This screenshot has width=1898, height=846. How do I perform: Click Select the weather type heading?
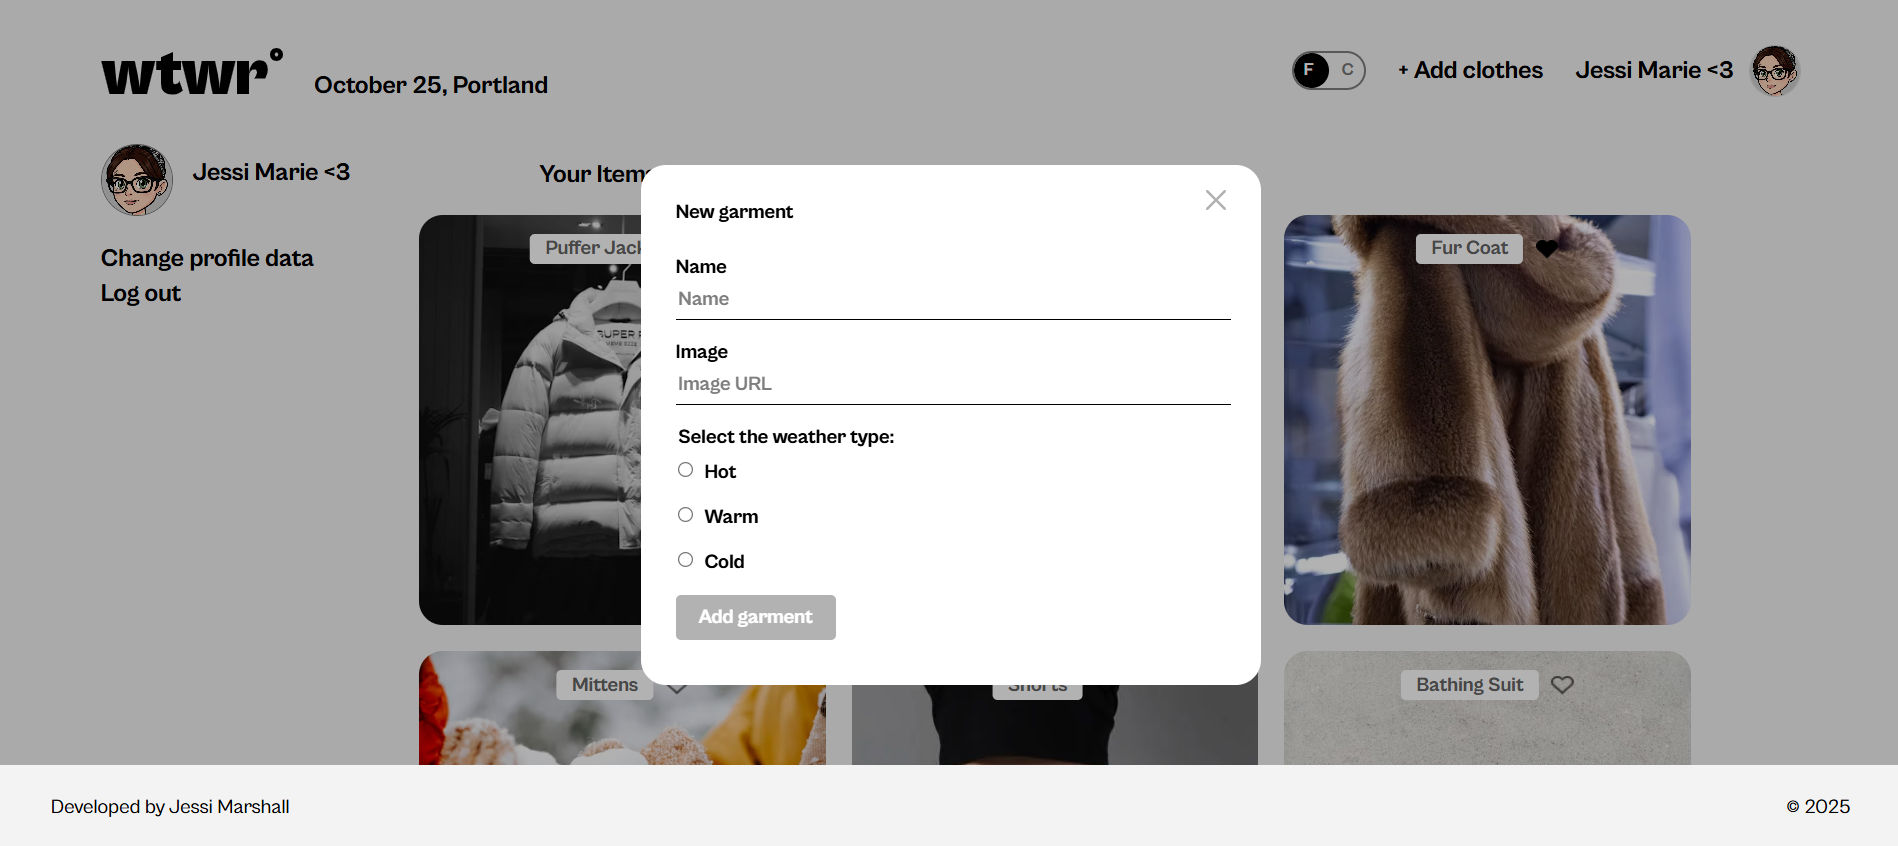(x=786, y=437)
